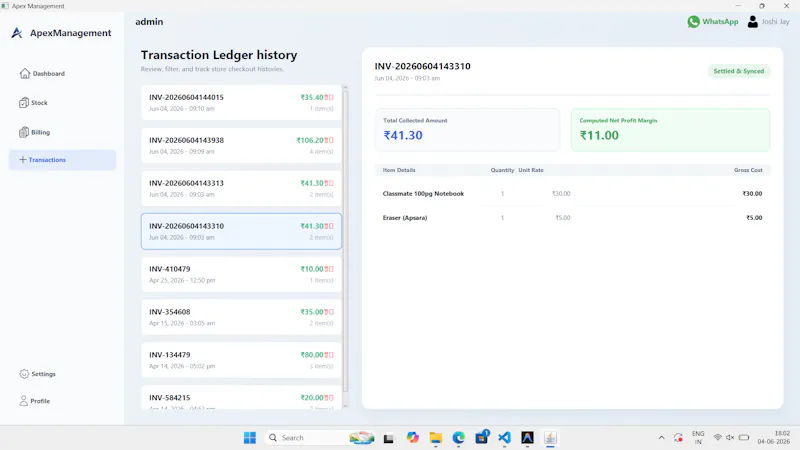Open the Stock section
The height and width of the screenshot is (450, 800).
click(33, 103)
